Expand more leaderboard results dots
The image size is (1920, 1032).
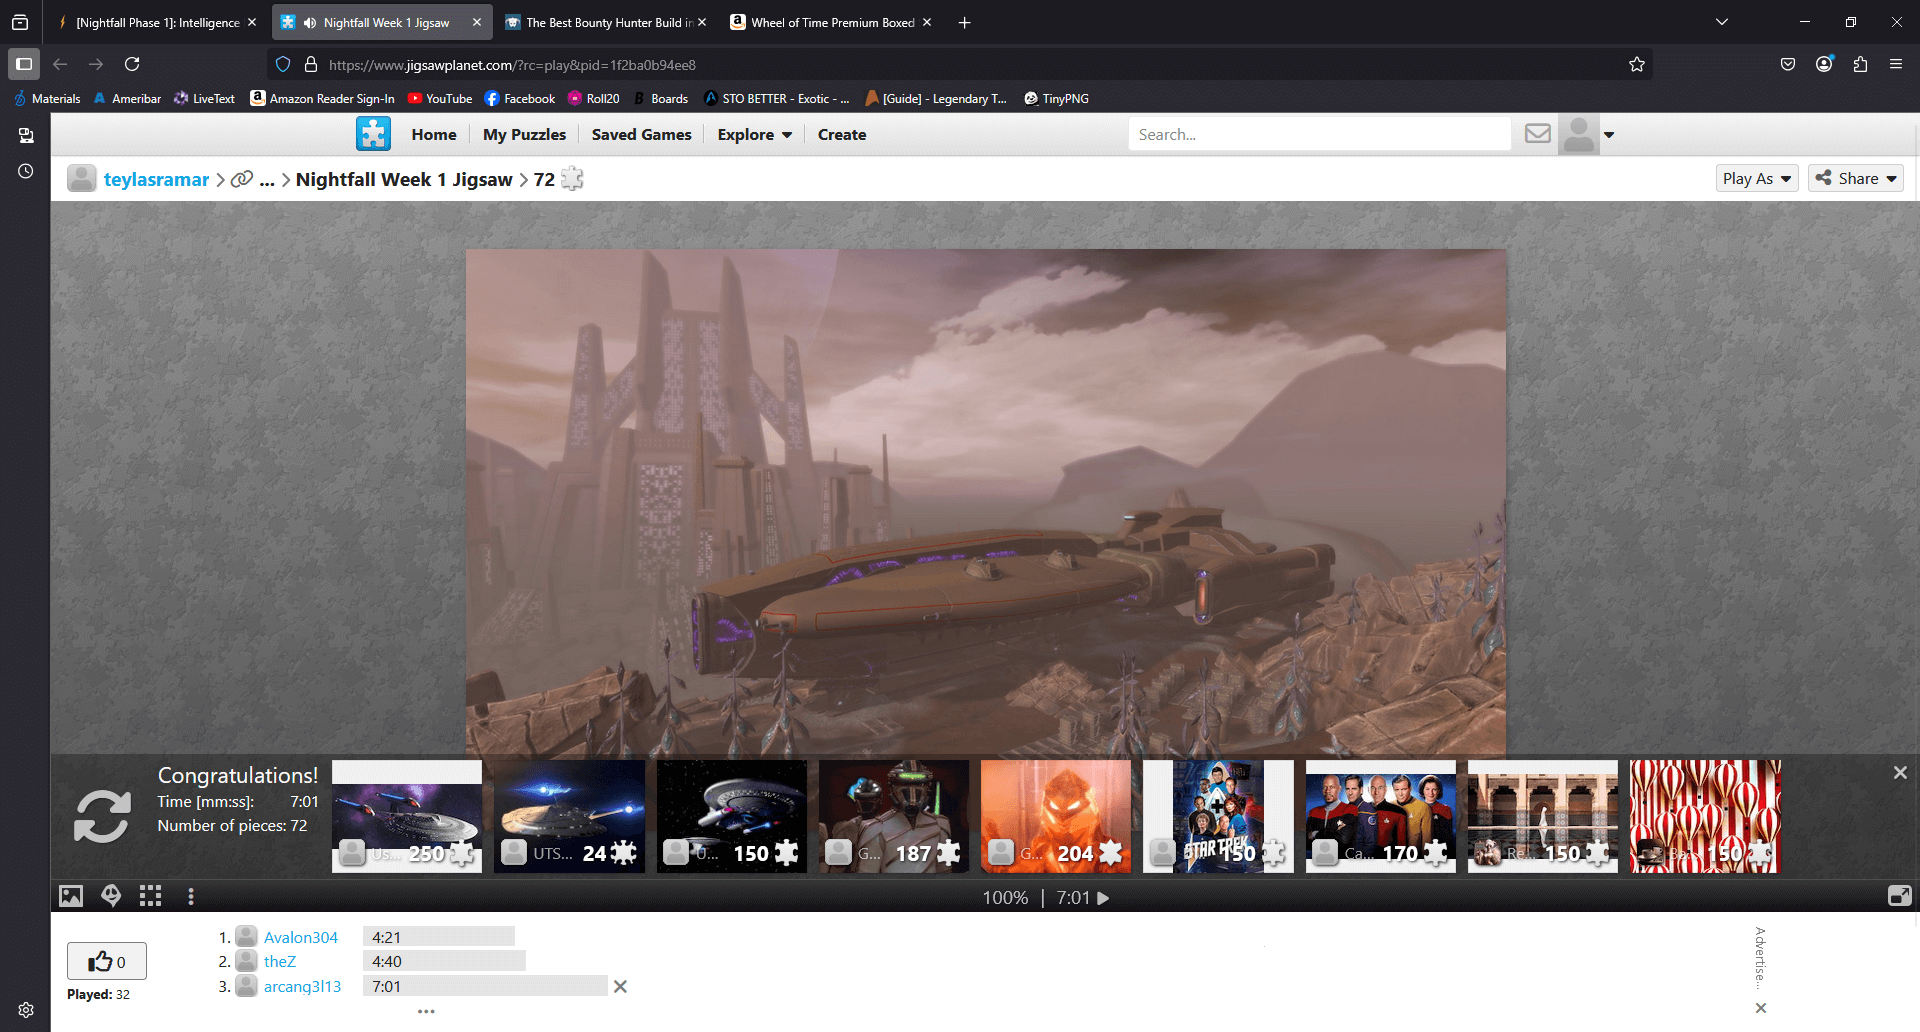point(426,1011)
